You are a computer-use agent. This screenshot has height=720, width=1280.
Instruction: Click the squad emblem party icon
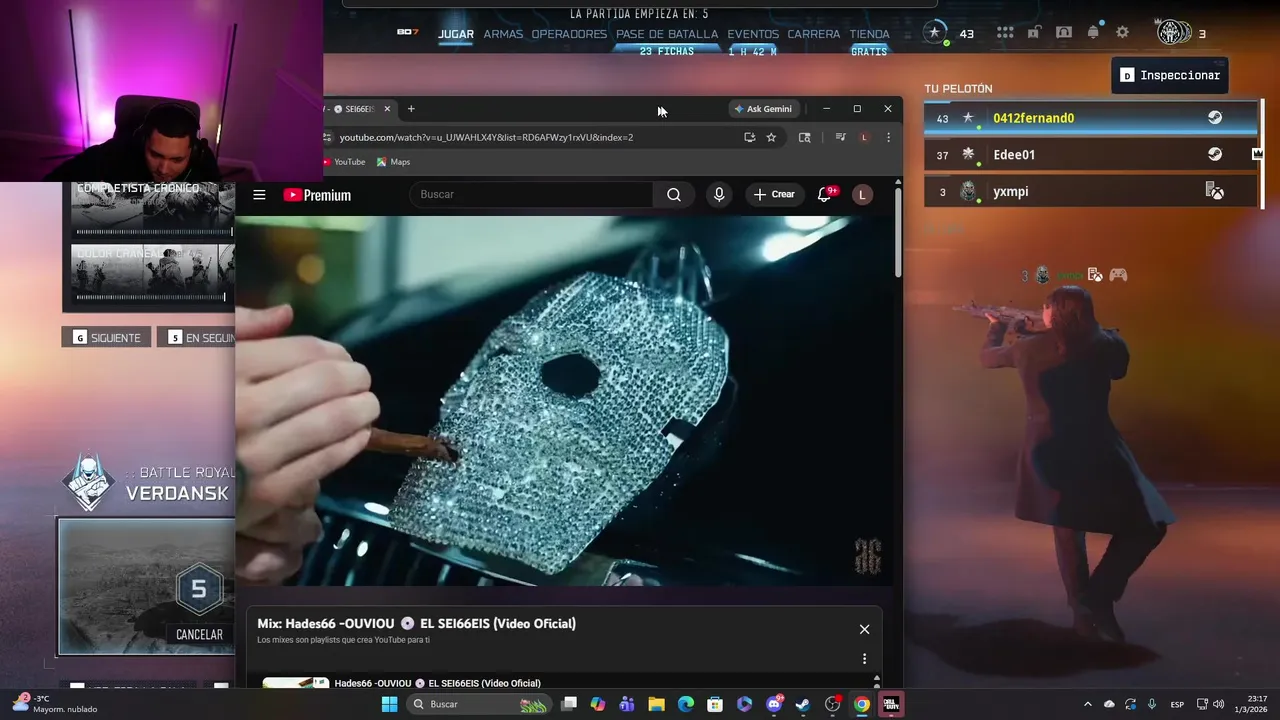pos(1173,32)
